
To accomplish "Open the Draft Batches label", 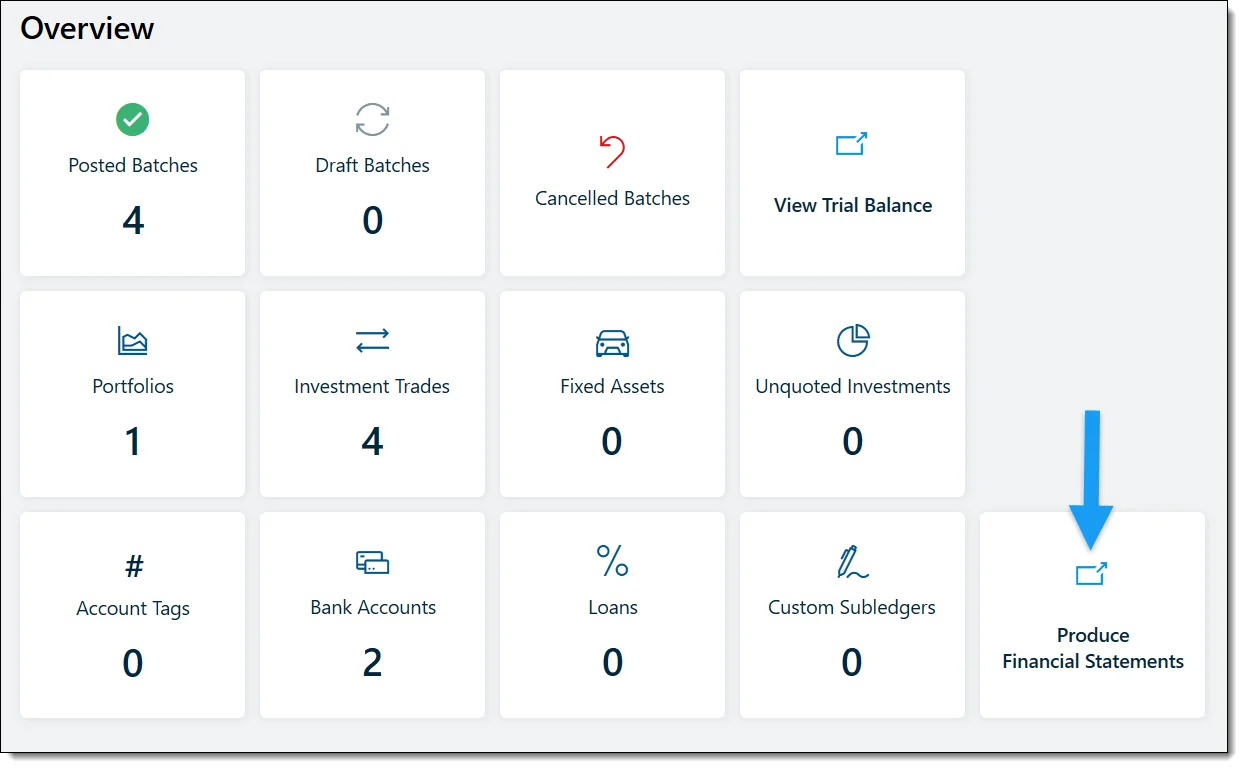I will click(x=372, y=166).
